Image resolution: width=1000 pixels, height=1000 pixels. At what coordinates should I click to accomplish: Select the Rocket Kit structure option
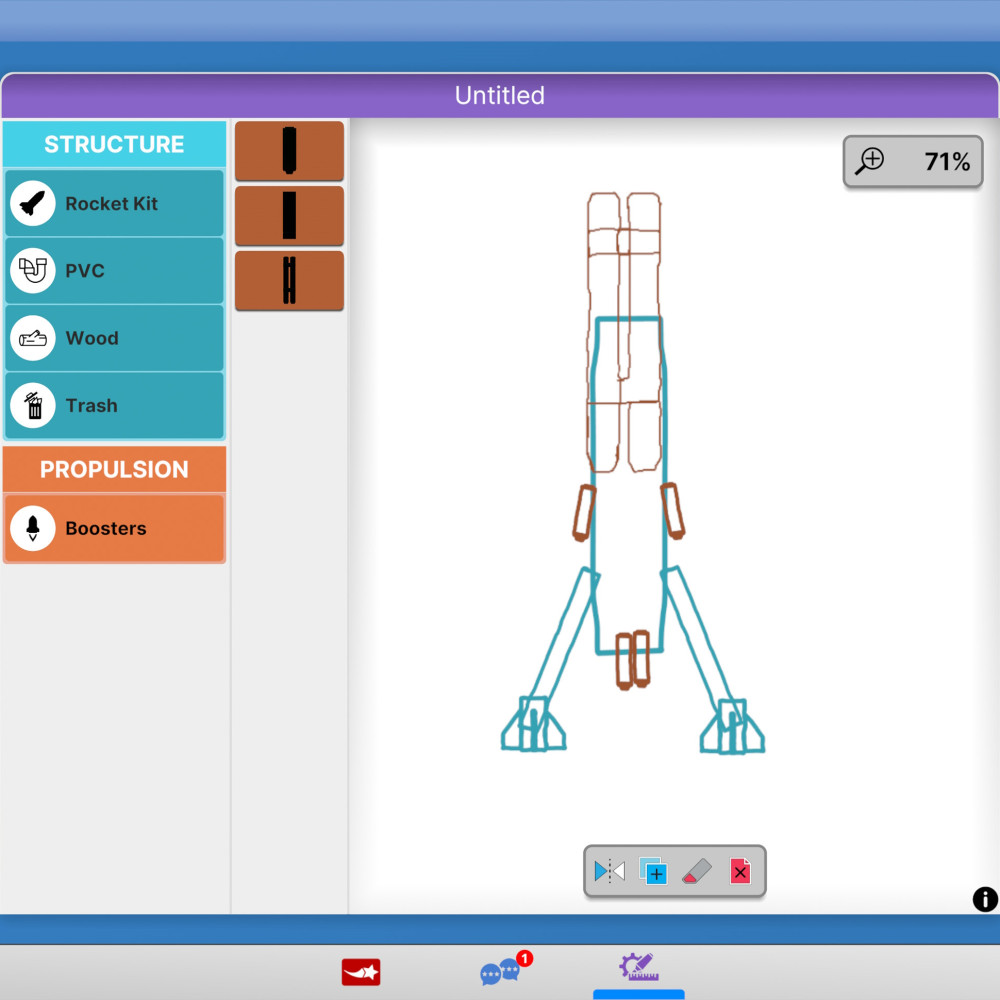click(x=114, y=203)
